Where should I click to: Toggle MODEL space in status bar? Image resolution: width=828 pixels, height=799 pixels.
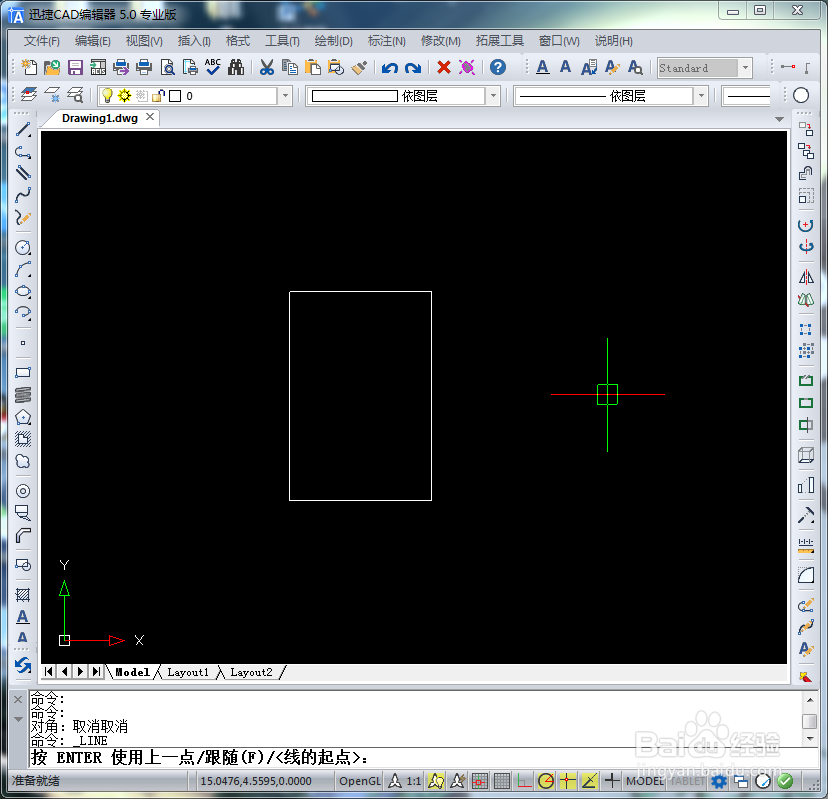click(644, 781)
